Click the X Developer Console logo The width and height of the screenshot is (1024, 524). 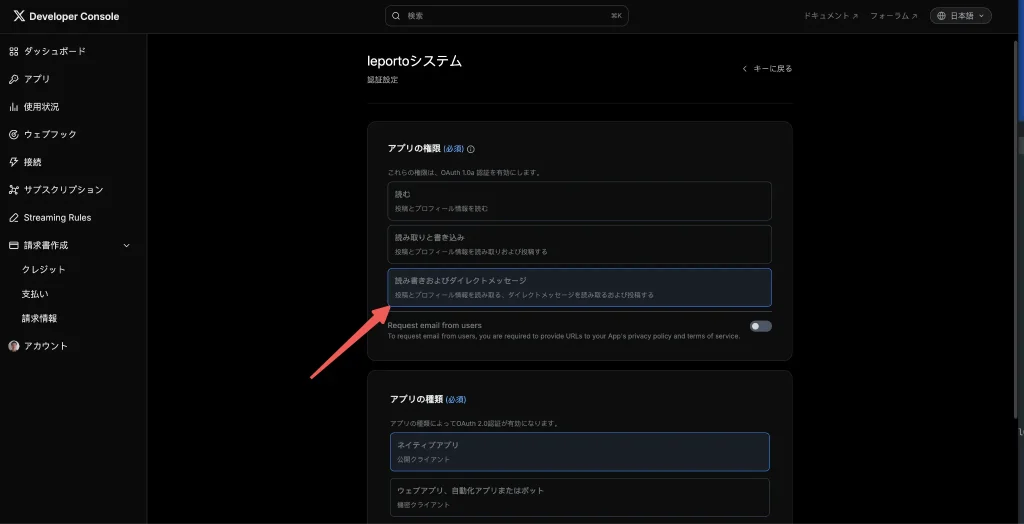tap(19, 16)
